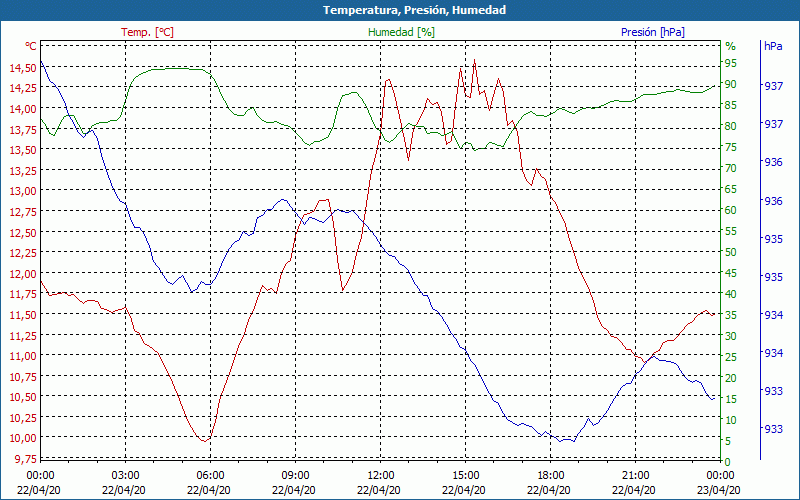The image size is (800, 500).
Task: Click the '21:00' time axis label
Action: point(635,476)
